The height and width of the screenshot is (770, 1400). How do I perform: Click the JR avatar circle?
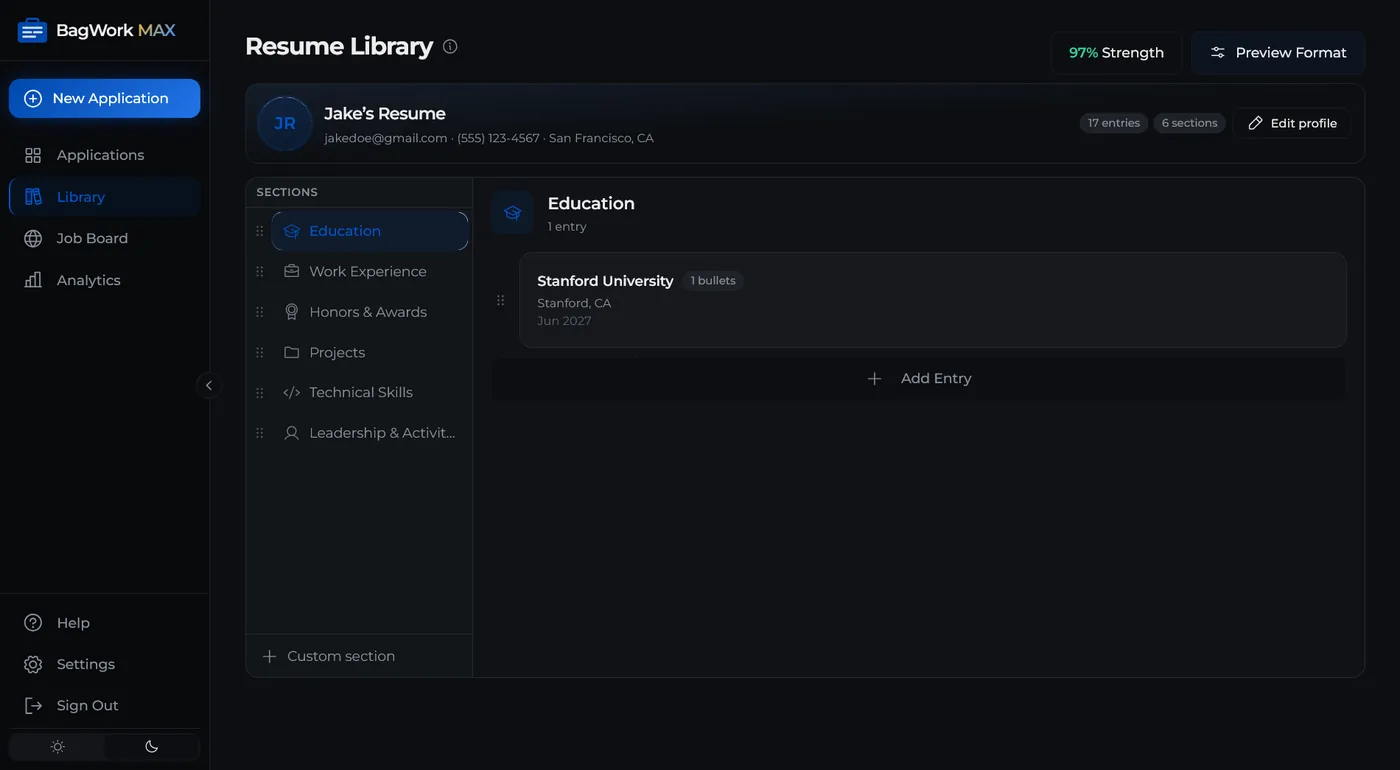pos(285,123)
